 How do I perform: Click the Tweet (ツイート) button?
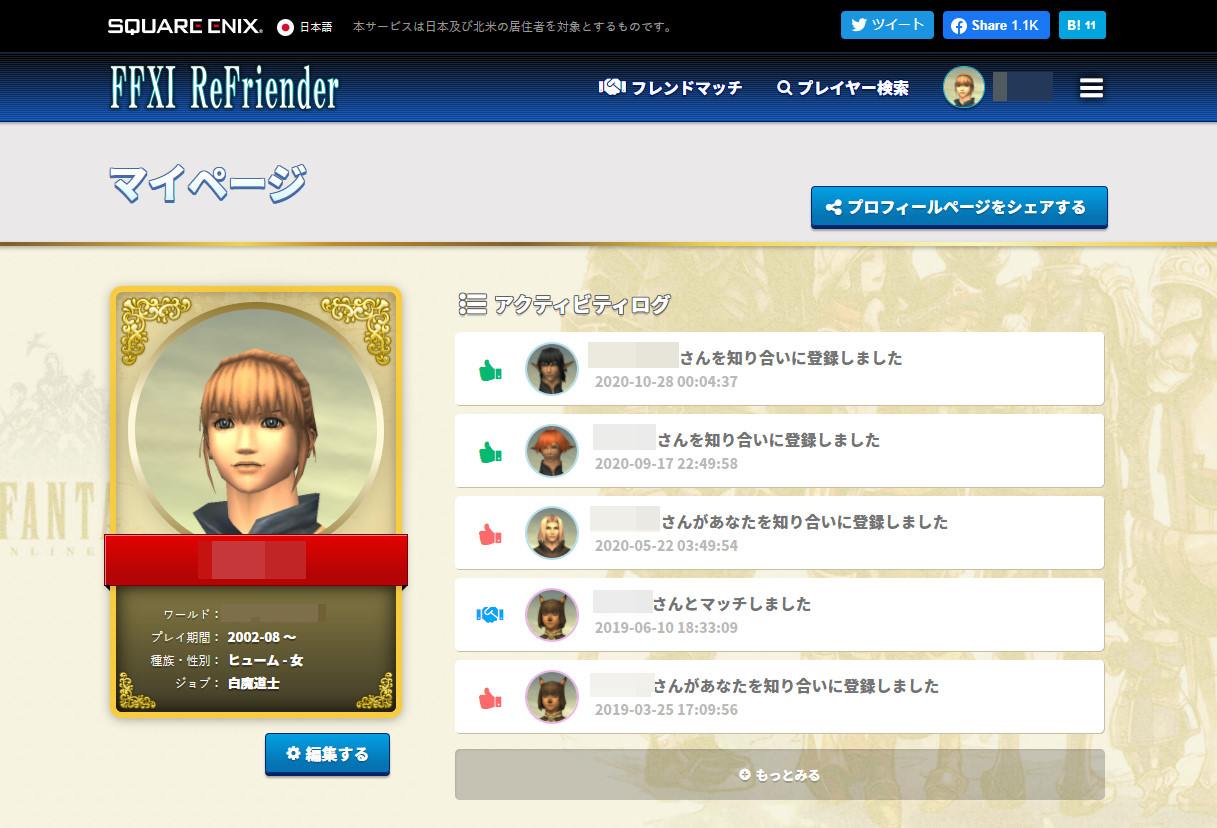pyautogui.click(x=887, y=25)
